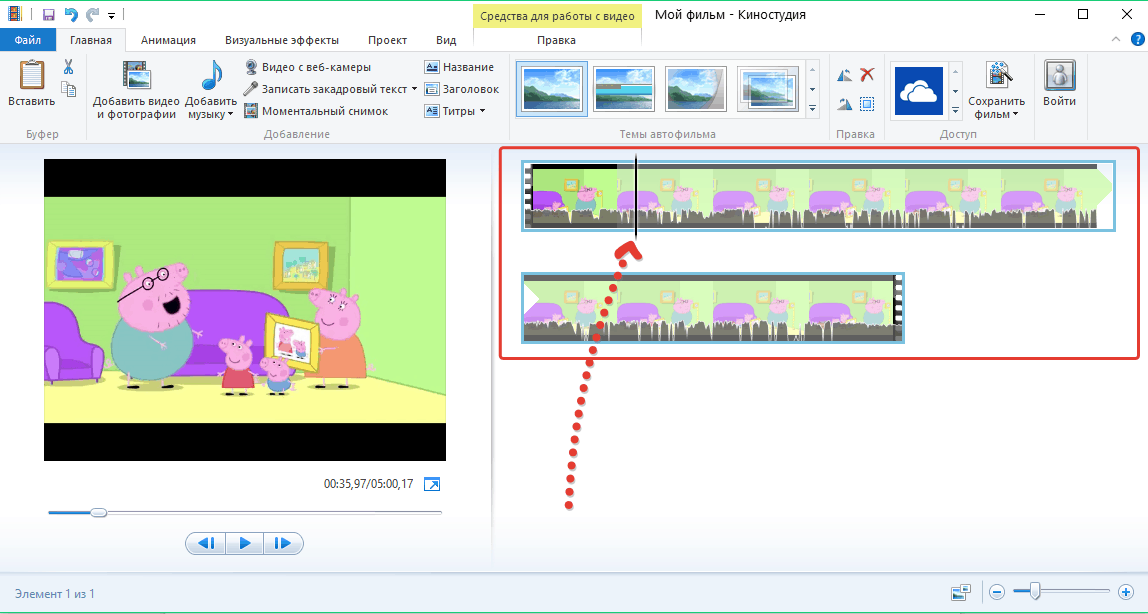The image size is (1148, 614).
Task: Show the previous row in the Доступ sharing gallery
Action: click(x=955, y=70)
